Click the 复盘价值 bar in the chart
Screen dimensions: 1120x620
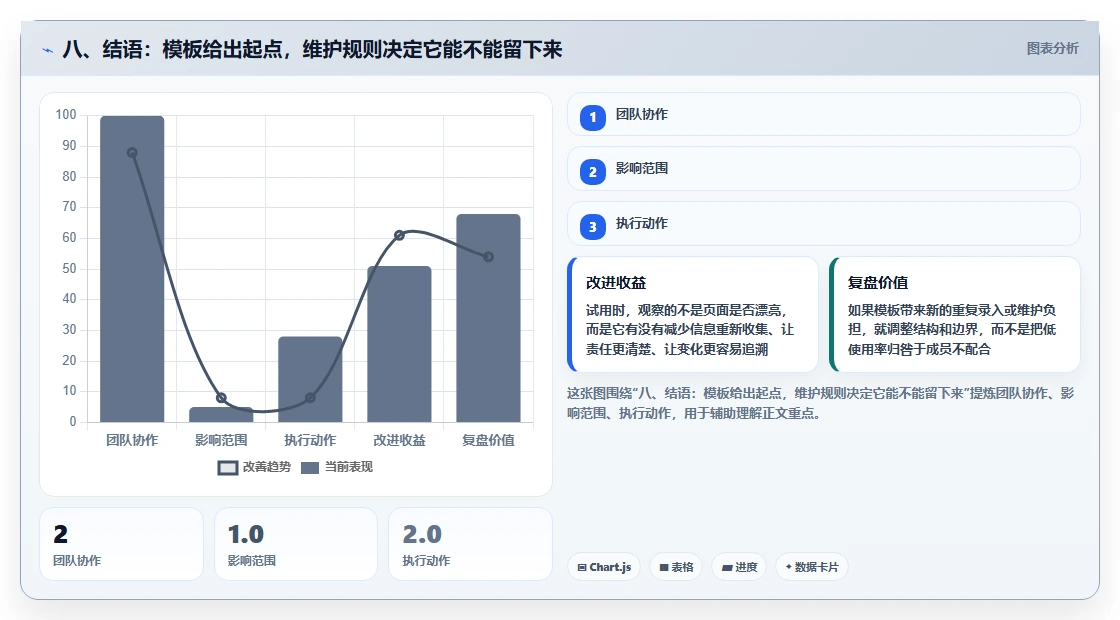[489, 318]
